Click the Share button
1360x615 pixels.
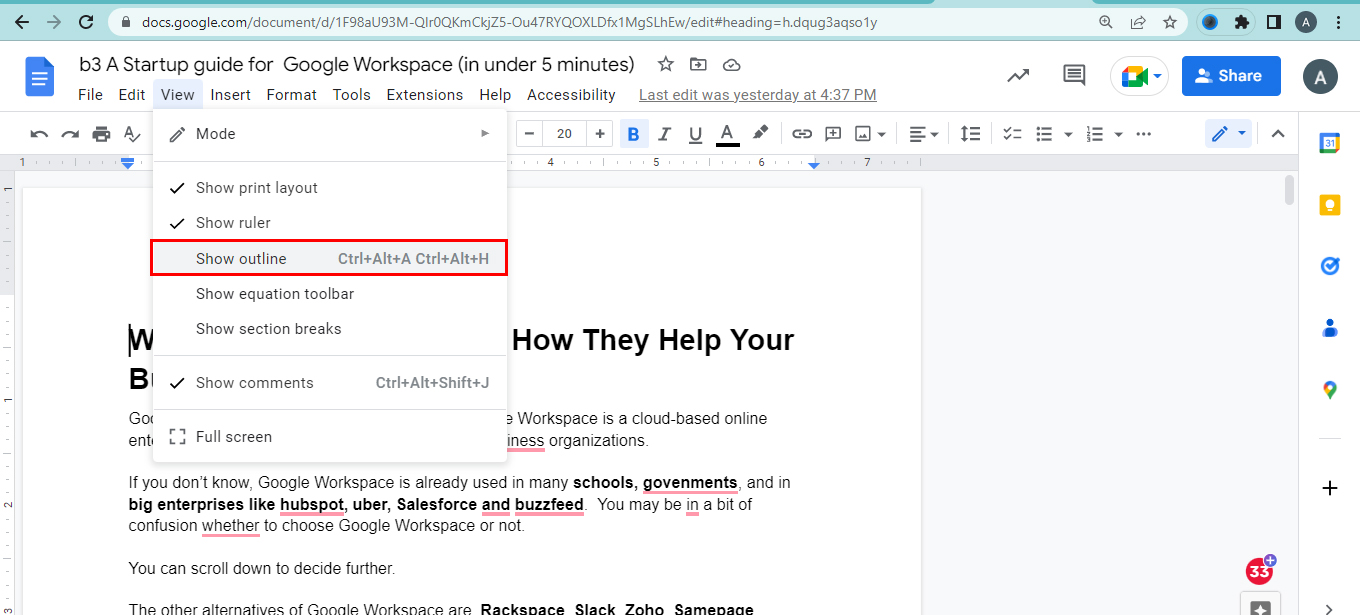pyautogui.click(x=1231, y=76)
